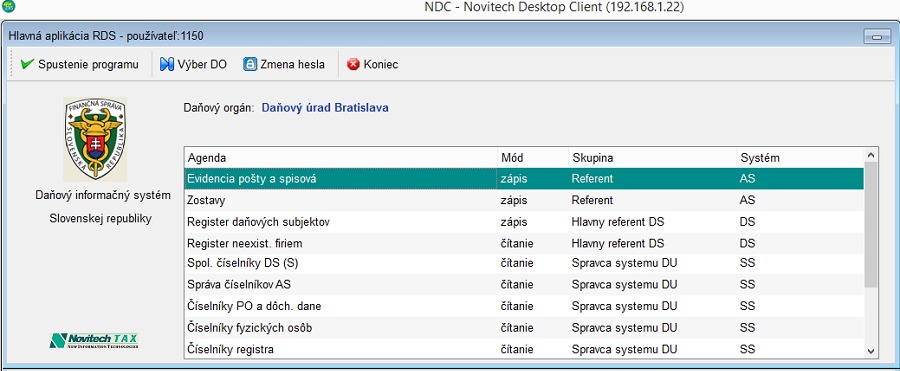Click the blue Výber DO icon
Viewport: 900px width, 371px height.
point(167,64)
